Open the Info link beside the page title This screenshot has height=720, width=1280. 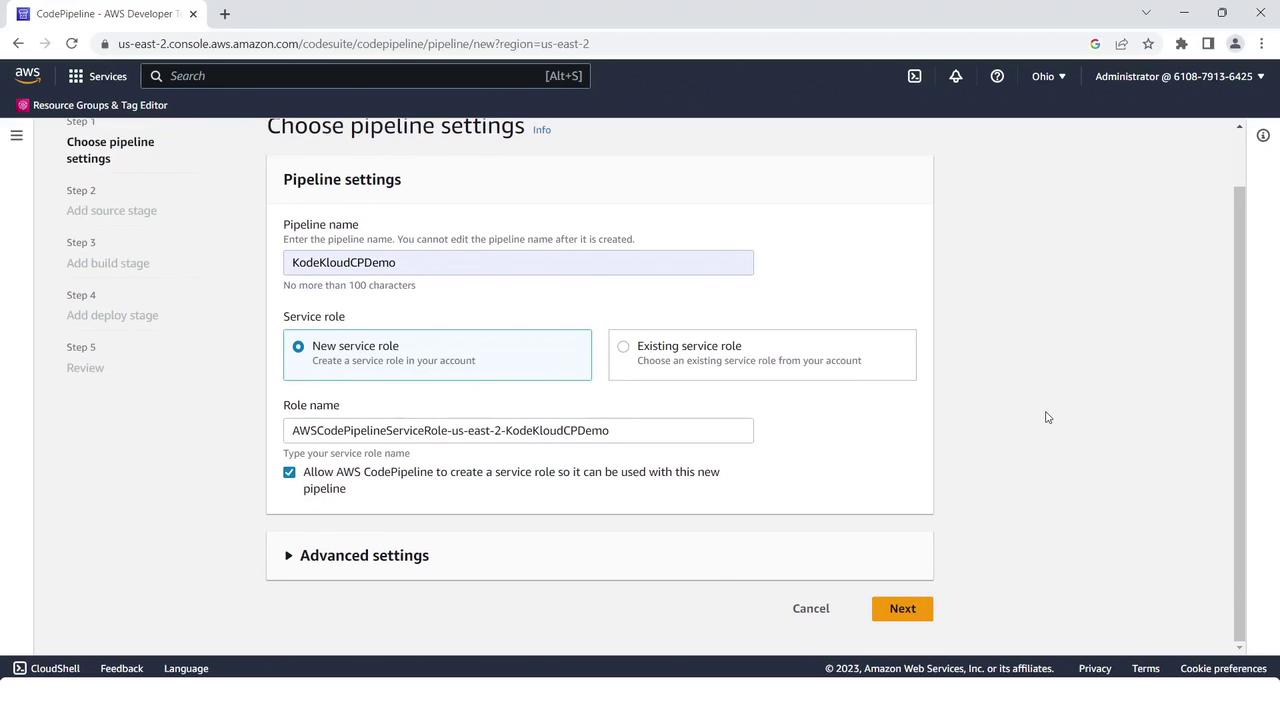(x=541, y=130)
